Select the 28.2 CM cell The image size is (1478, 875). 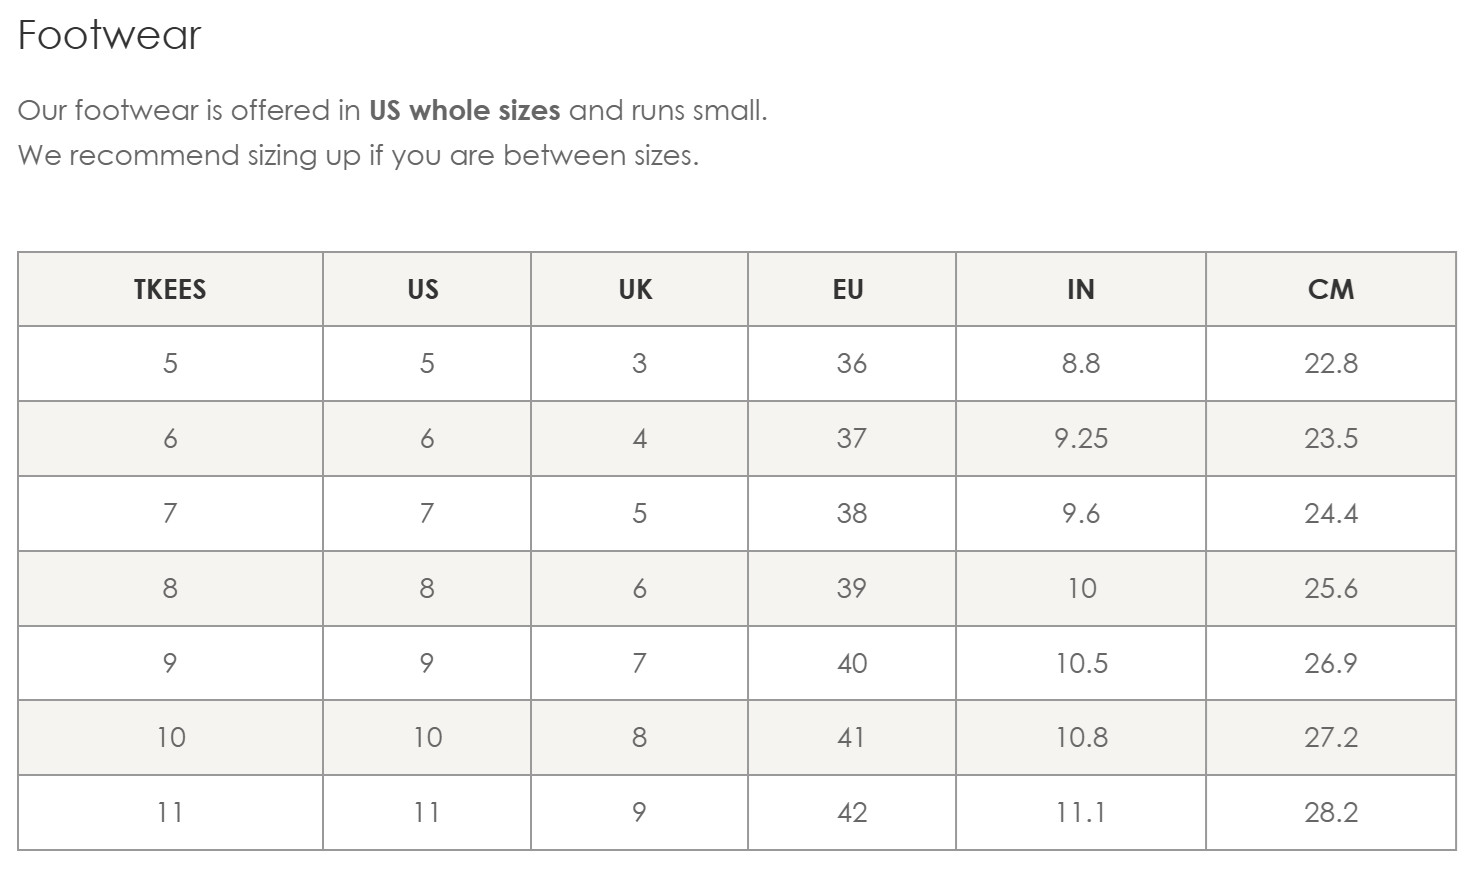1331,812
